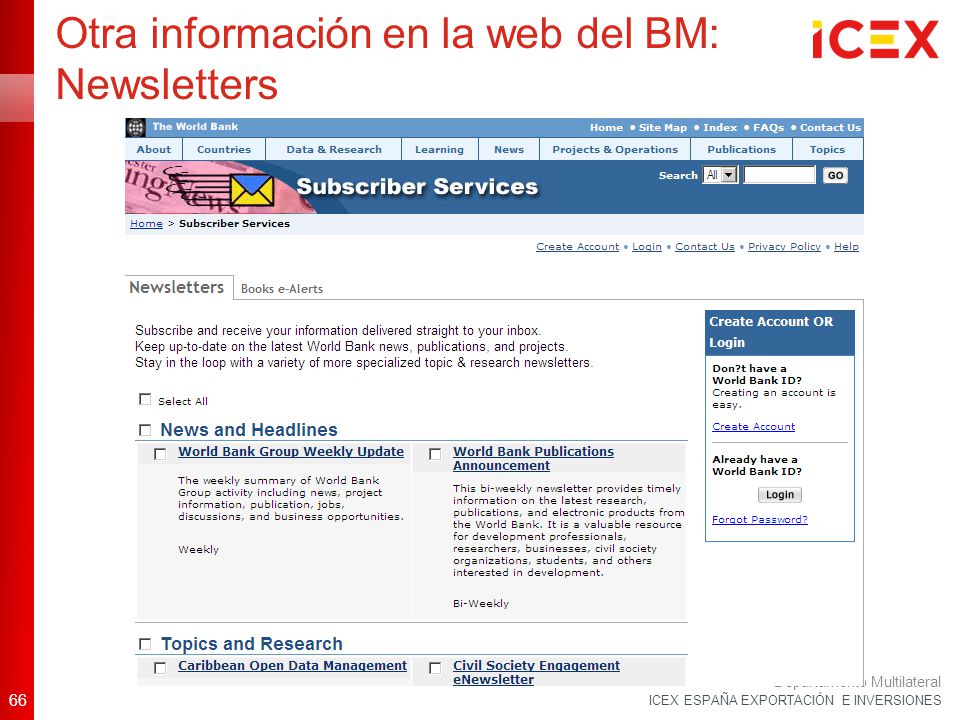Switch to the Newsletters tab
This screenshot has width=960, height=720.
click(x=177, y=287)
